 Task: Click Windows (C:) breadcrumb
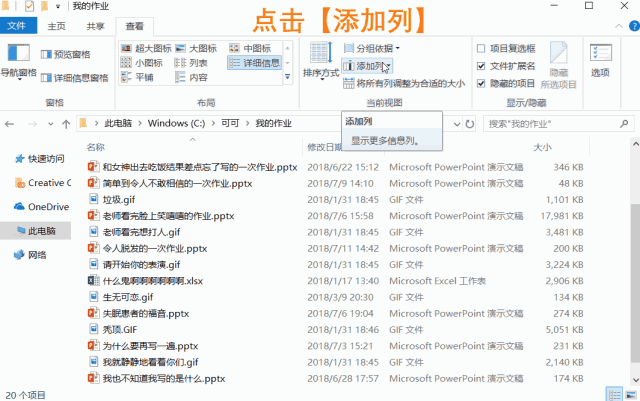click(x=176, y=123)
